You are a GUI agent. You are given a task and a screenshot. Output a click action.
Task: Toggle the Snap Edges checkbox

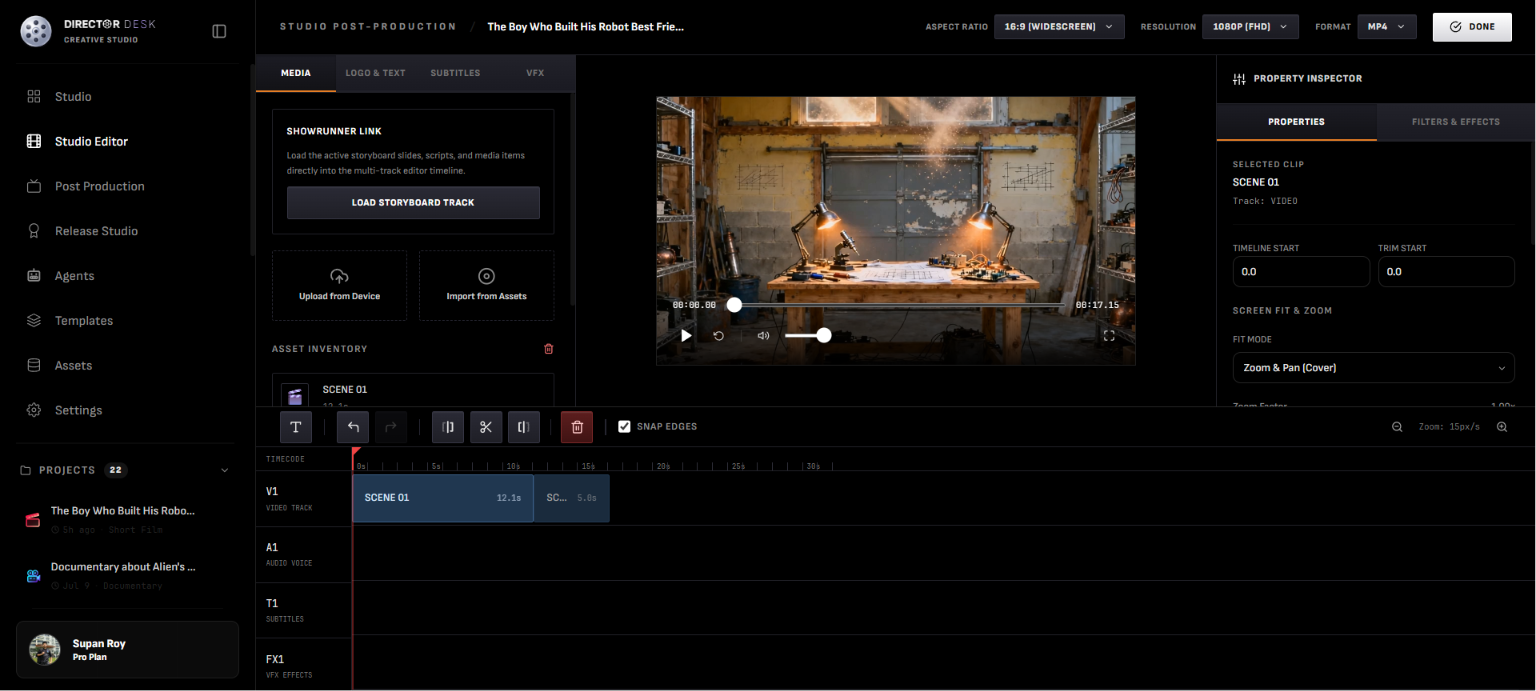tap(625, 427)
